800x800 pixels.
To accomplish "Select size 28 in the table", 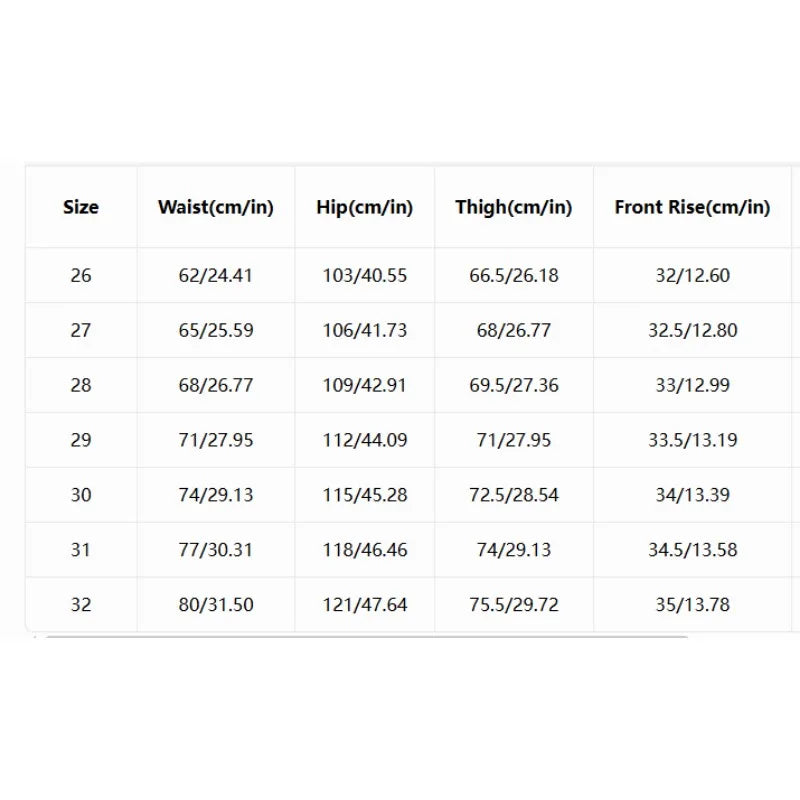I will (x=81, y=385).
